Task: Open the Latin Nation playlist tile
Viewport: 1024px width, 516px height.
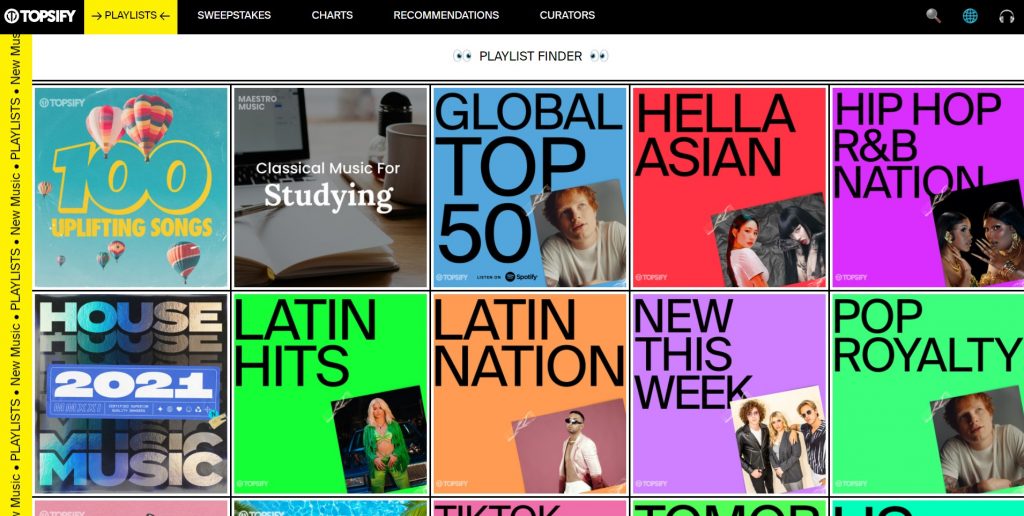Action: (530, 394)
